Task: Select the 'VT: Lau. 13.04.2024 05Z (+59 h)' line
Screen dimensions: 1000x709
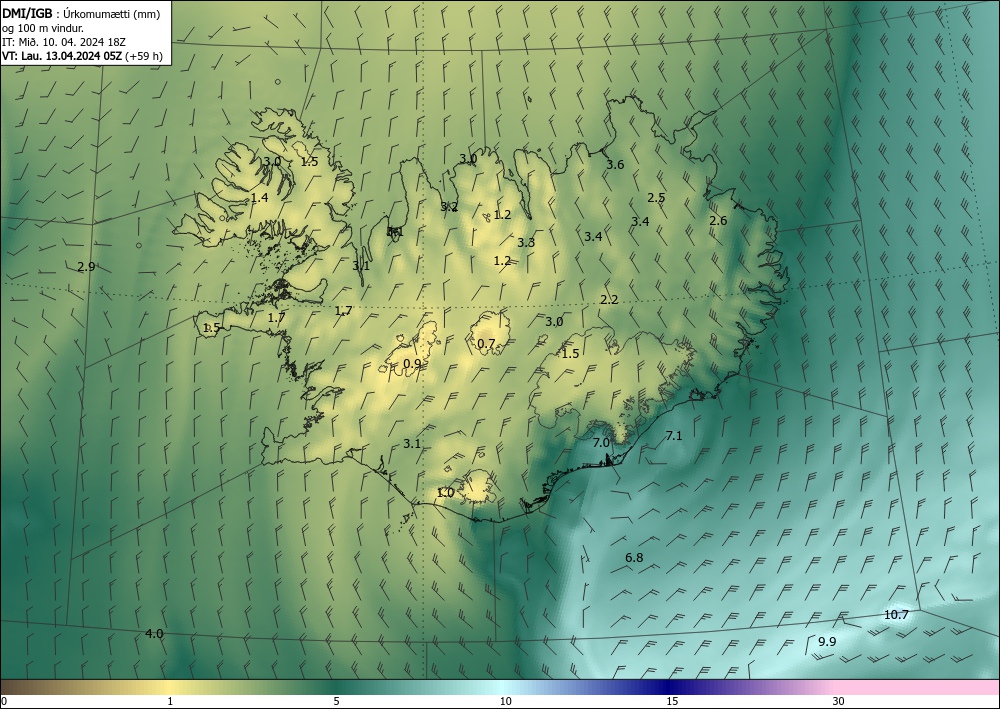Action: pos(82,56)
